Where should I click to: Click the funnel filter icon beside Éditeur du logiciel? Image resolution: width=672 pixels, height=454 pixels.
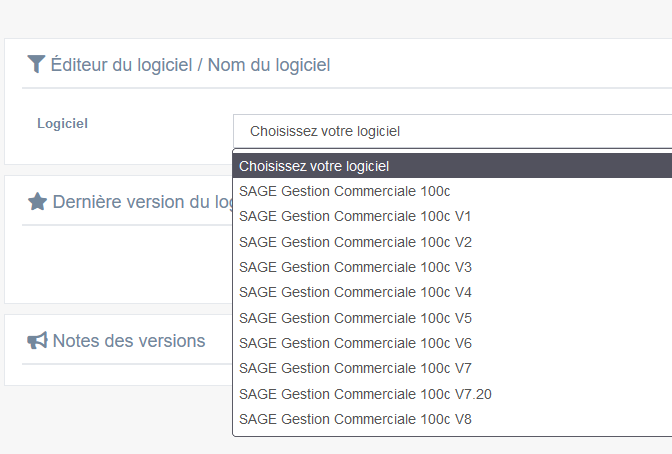point(36,65)
